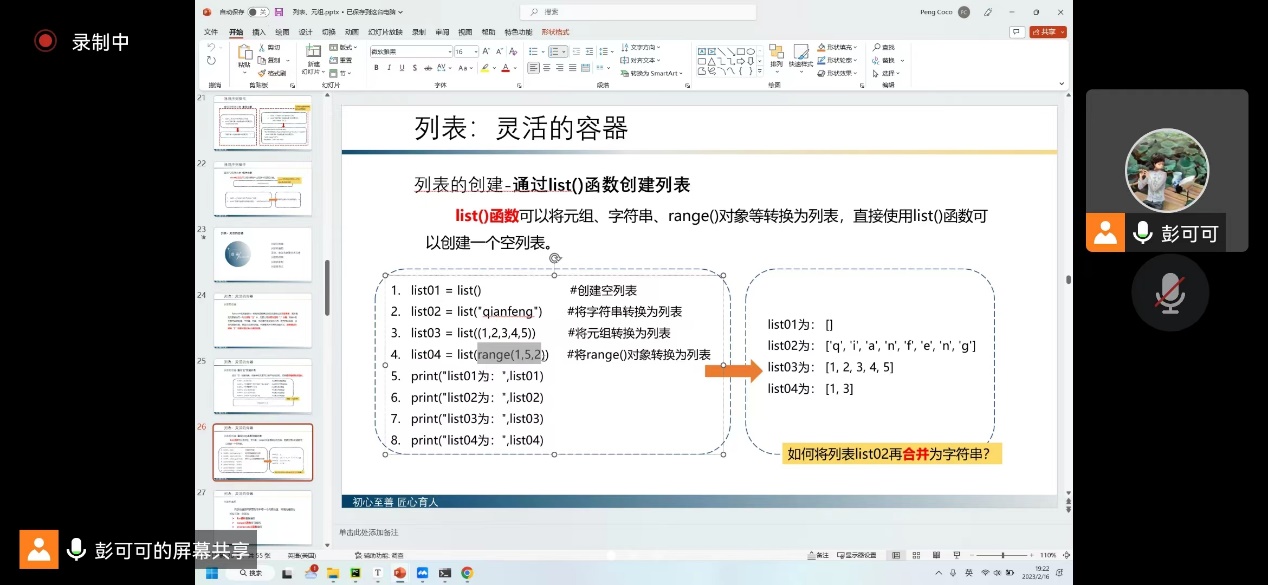Screen dimensions: 1268x585
Task: Unmute the microphone in the meeting panel
Action: pyautogui.click(x=1169, y=292)
